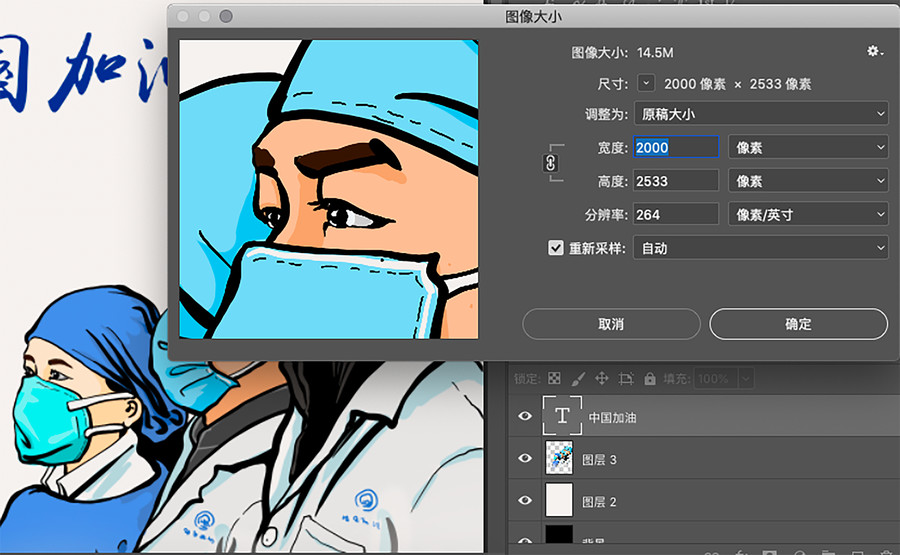Toggle lock transparent pixels icon
The height and width of the screenshot is (555, 900).
554,378
